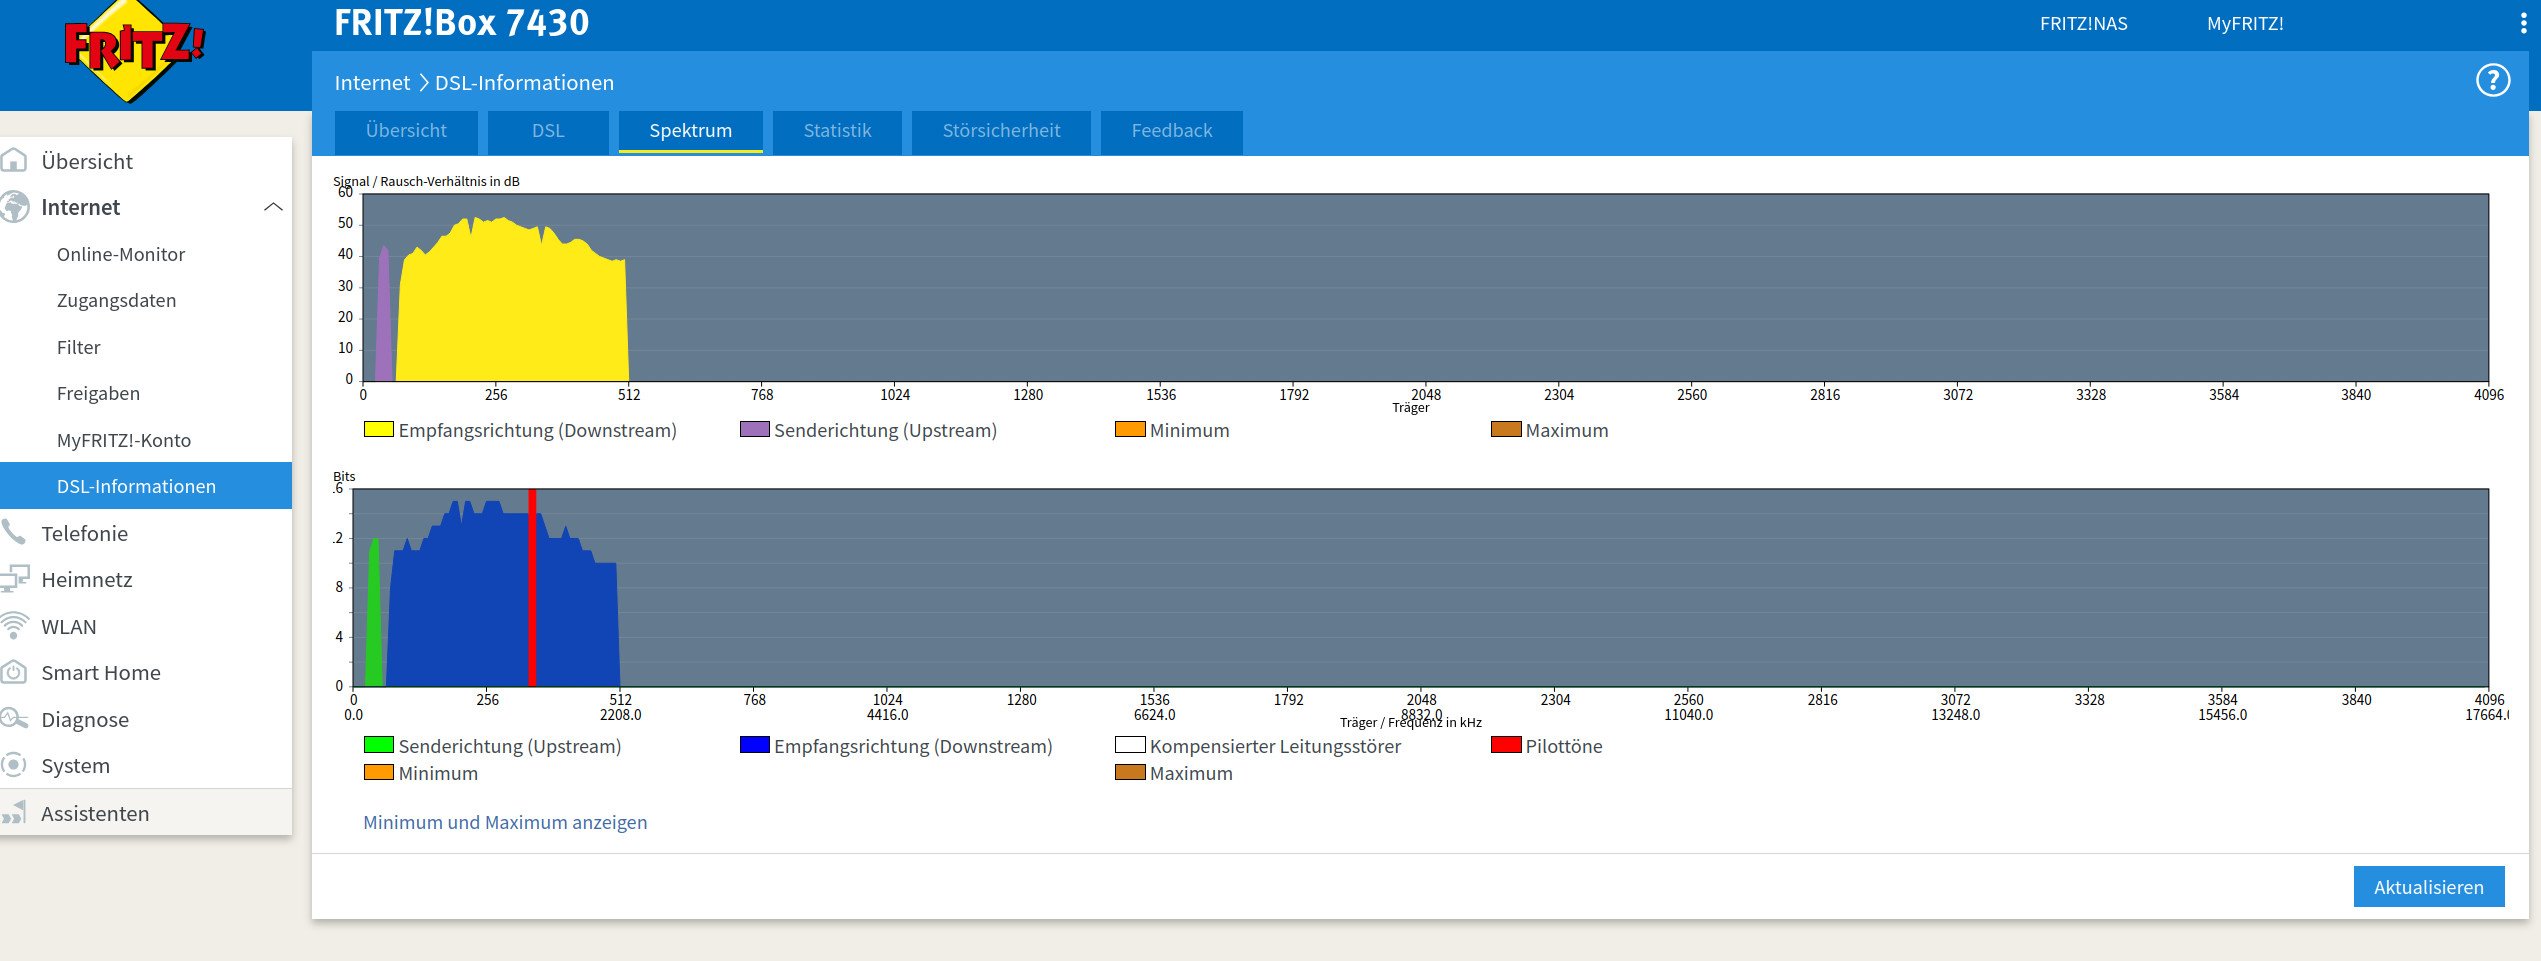
Task: Click orange Minimum swatch in SNR legend
Action: click(x=1130, y=429)
